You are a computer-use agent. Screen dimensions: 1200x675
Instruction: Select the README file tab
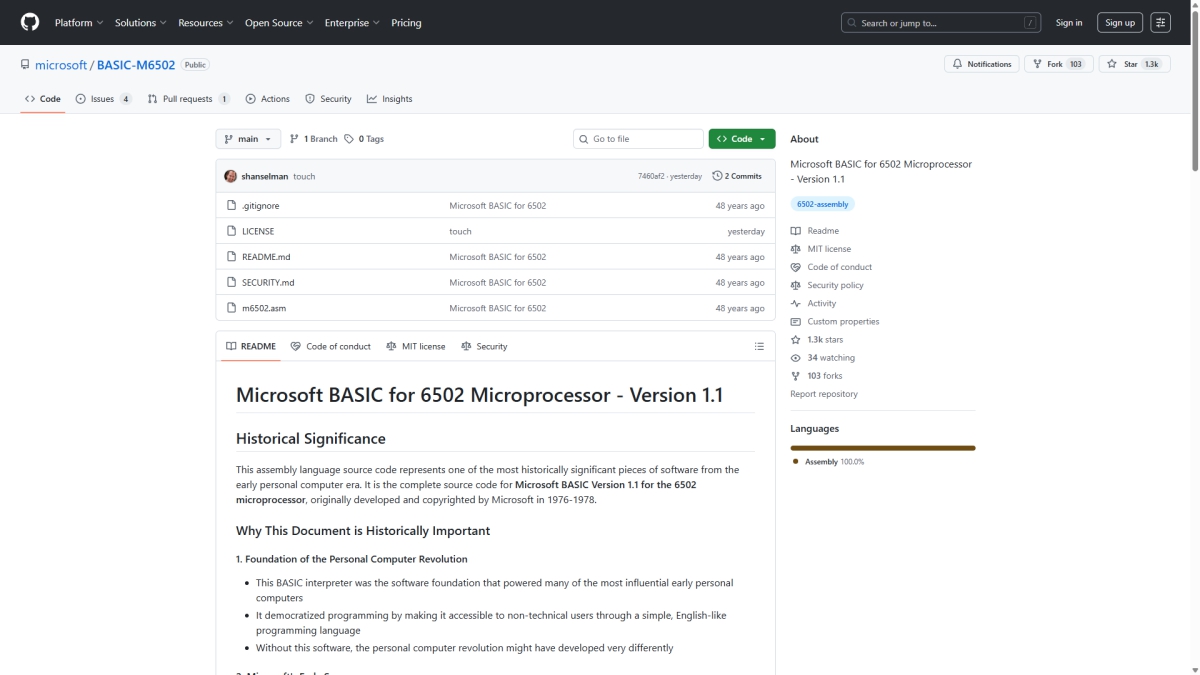251,346
